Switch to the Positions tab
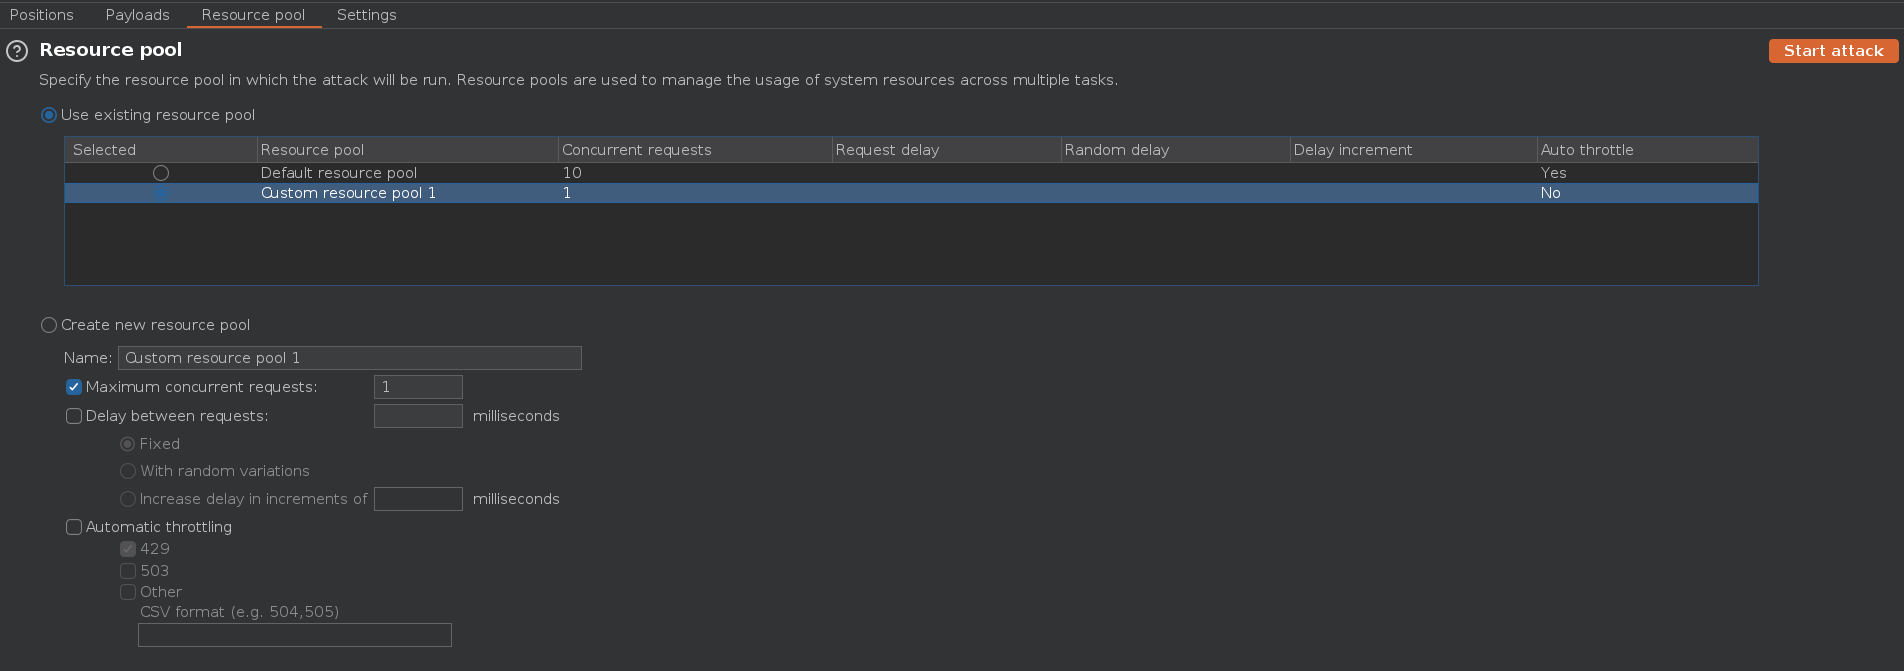Image resolution: width=1904 pixels, height=671 pixels. (x=42, y=15)
